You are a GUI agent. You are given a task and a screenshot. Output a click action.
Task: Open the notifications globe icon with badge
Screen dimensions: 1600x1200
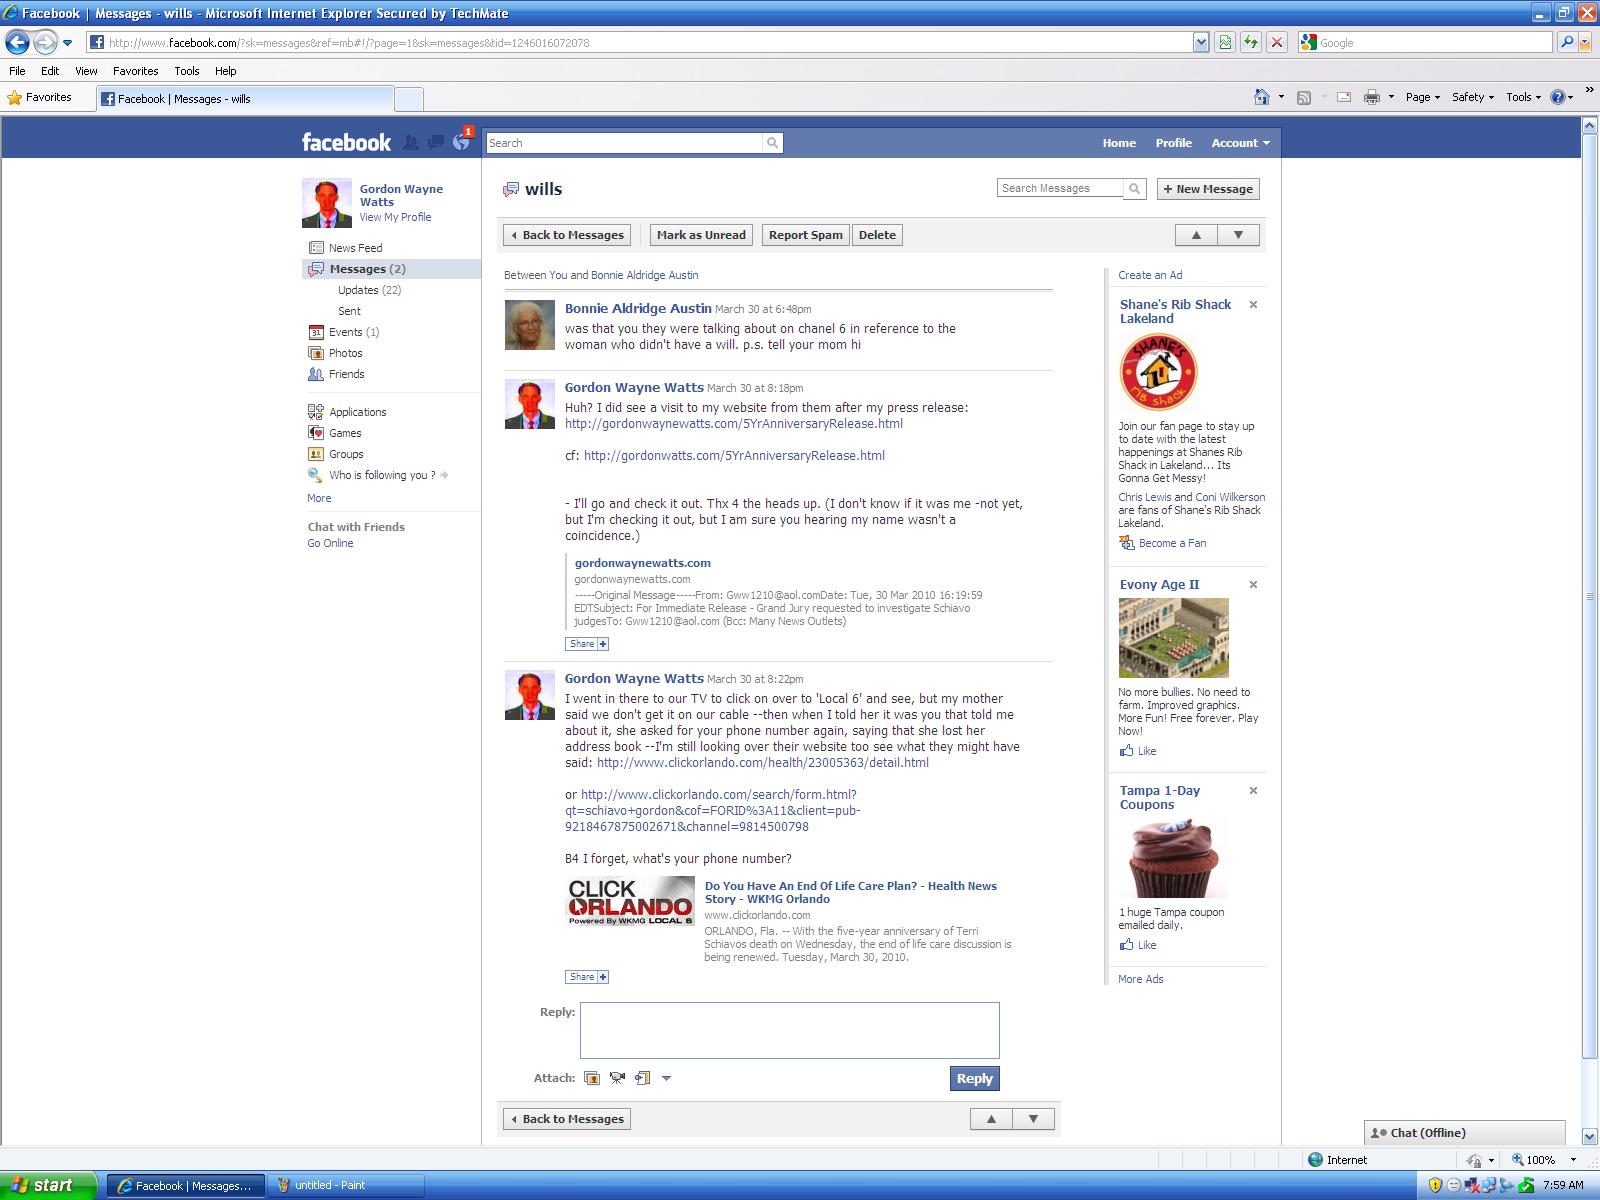point(461,141)
